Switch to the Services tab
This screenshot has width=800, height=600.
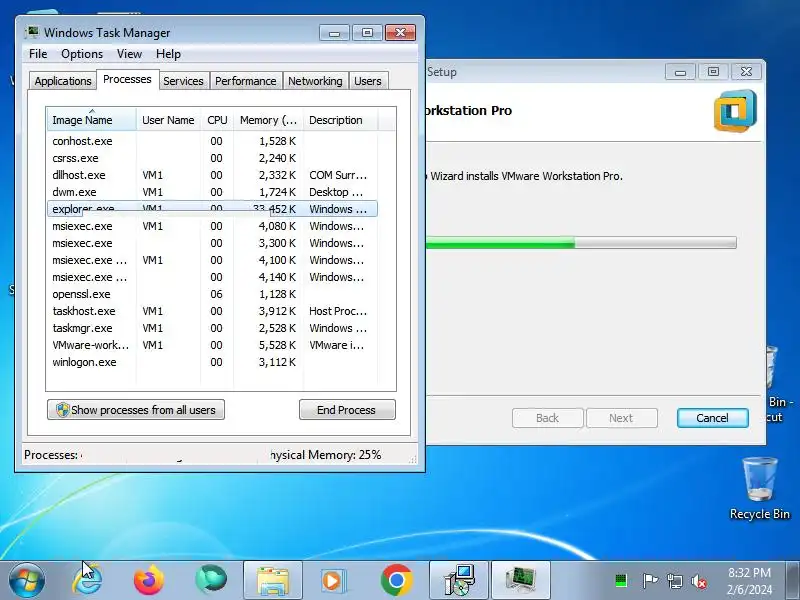[x=183, y=81]
